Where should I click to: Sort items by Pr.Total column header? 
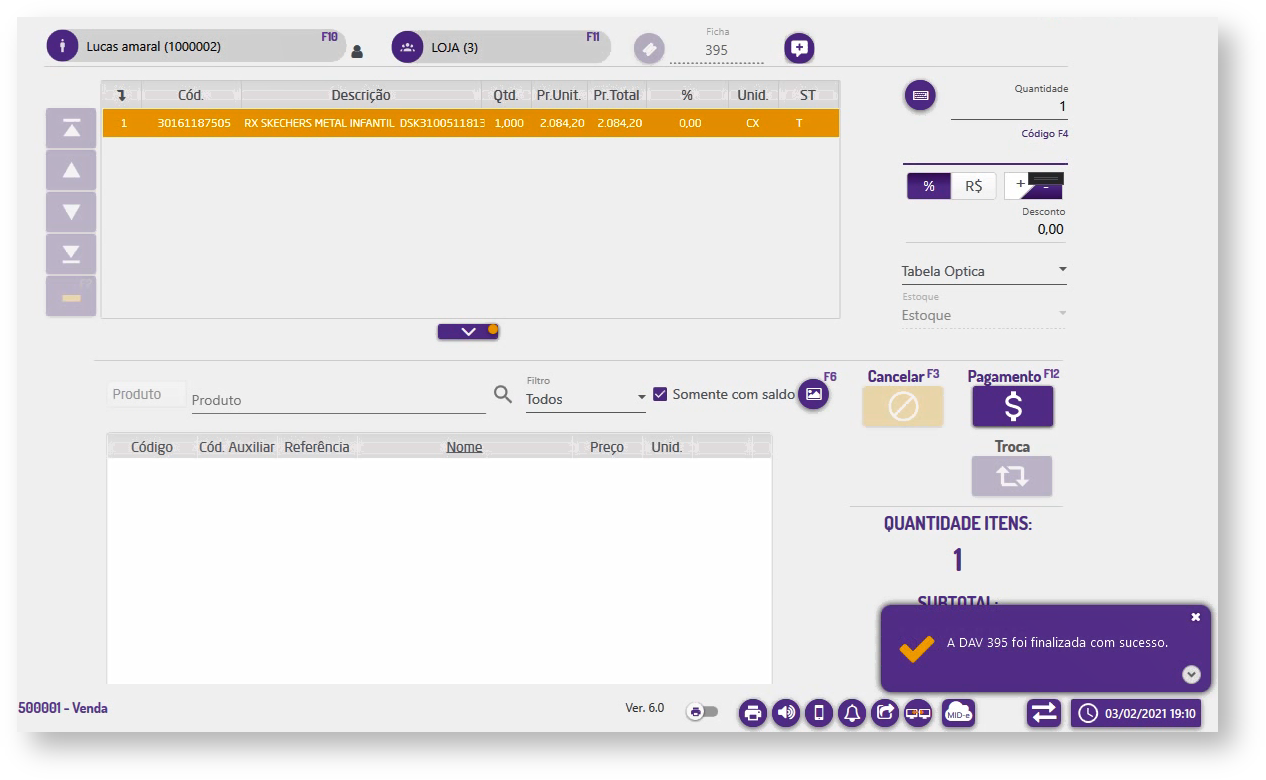point(616,95)
